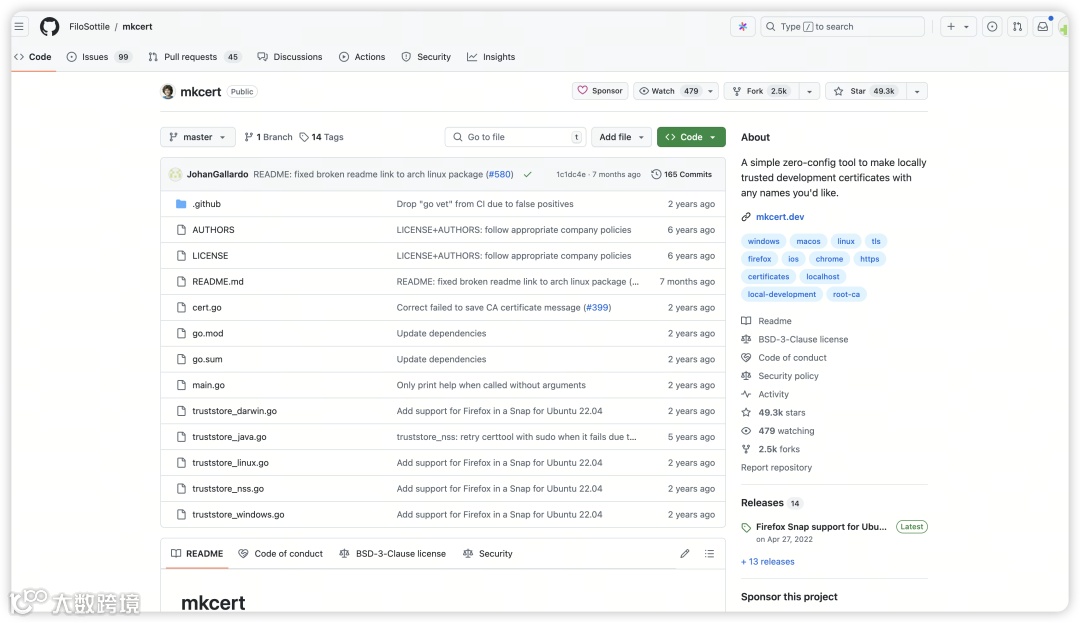
Task: Select the BSD-3-Clause license tab
Action: 393,554
